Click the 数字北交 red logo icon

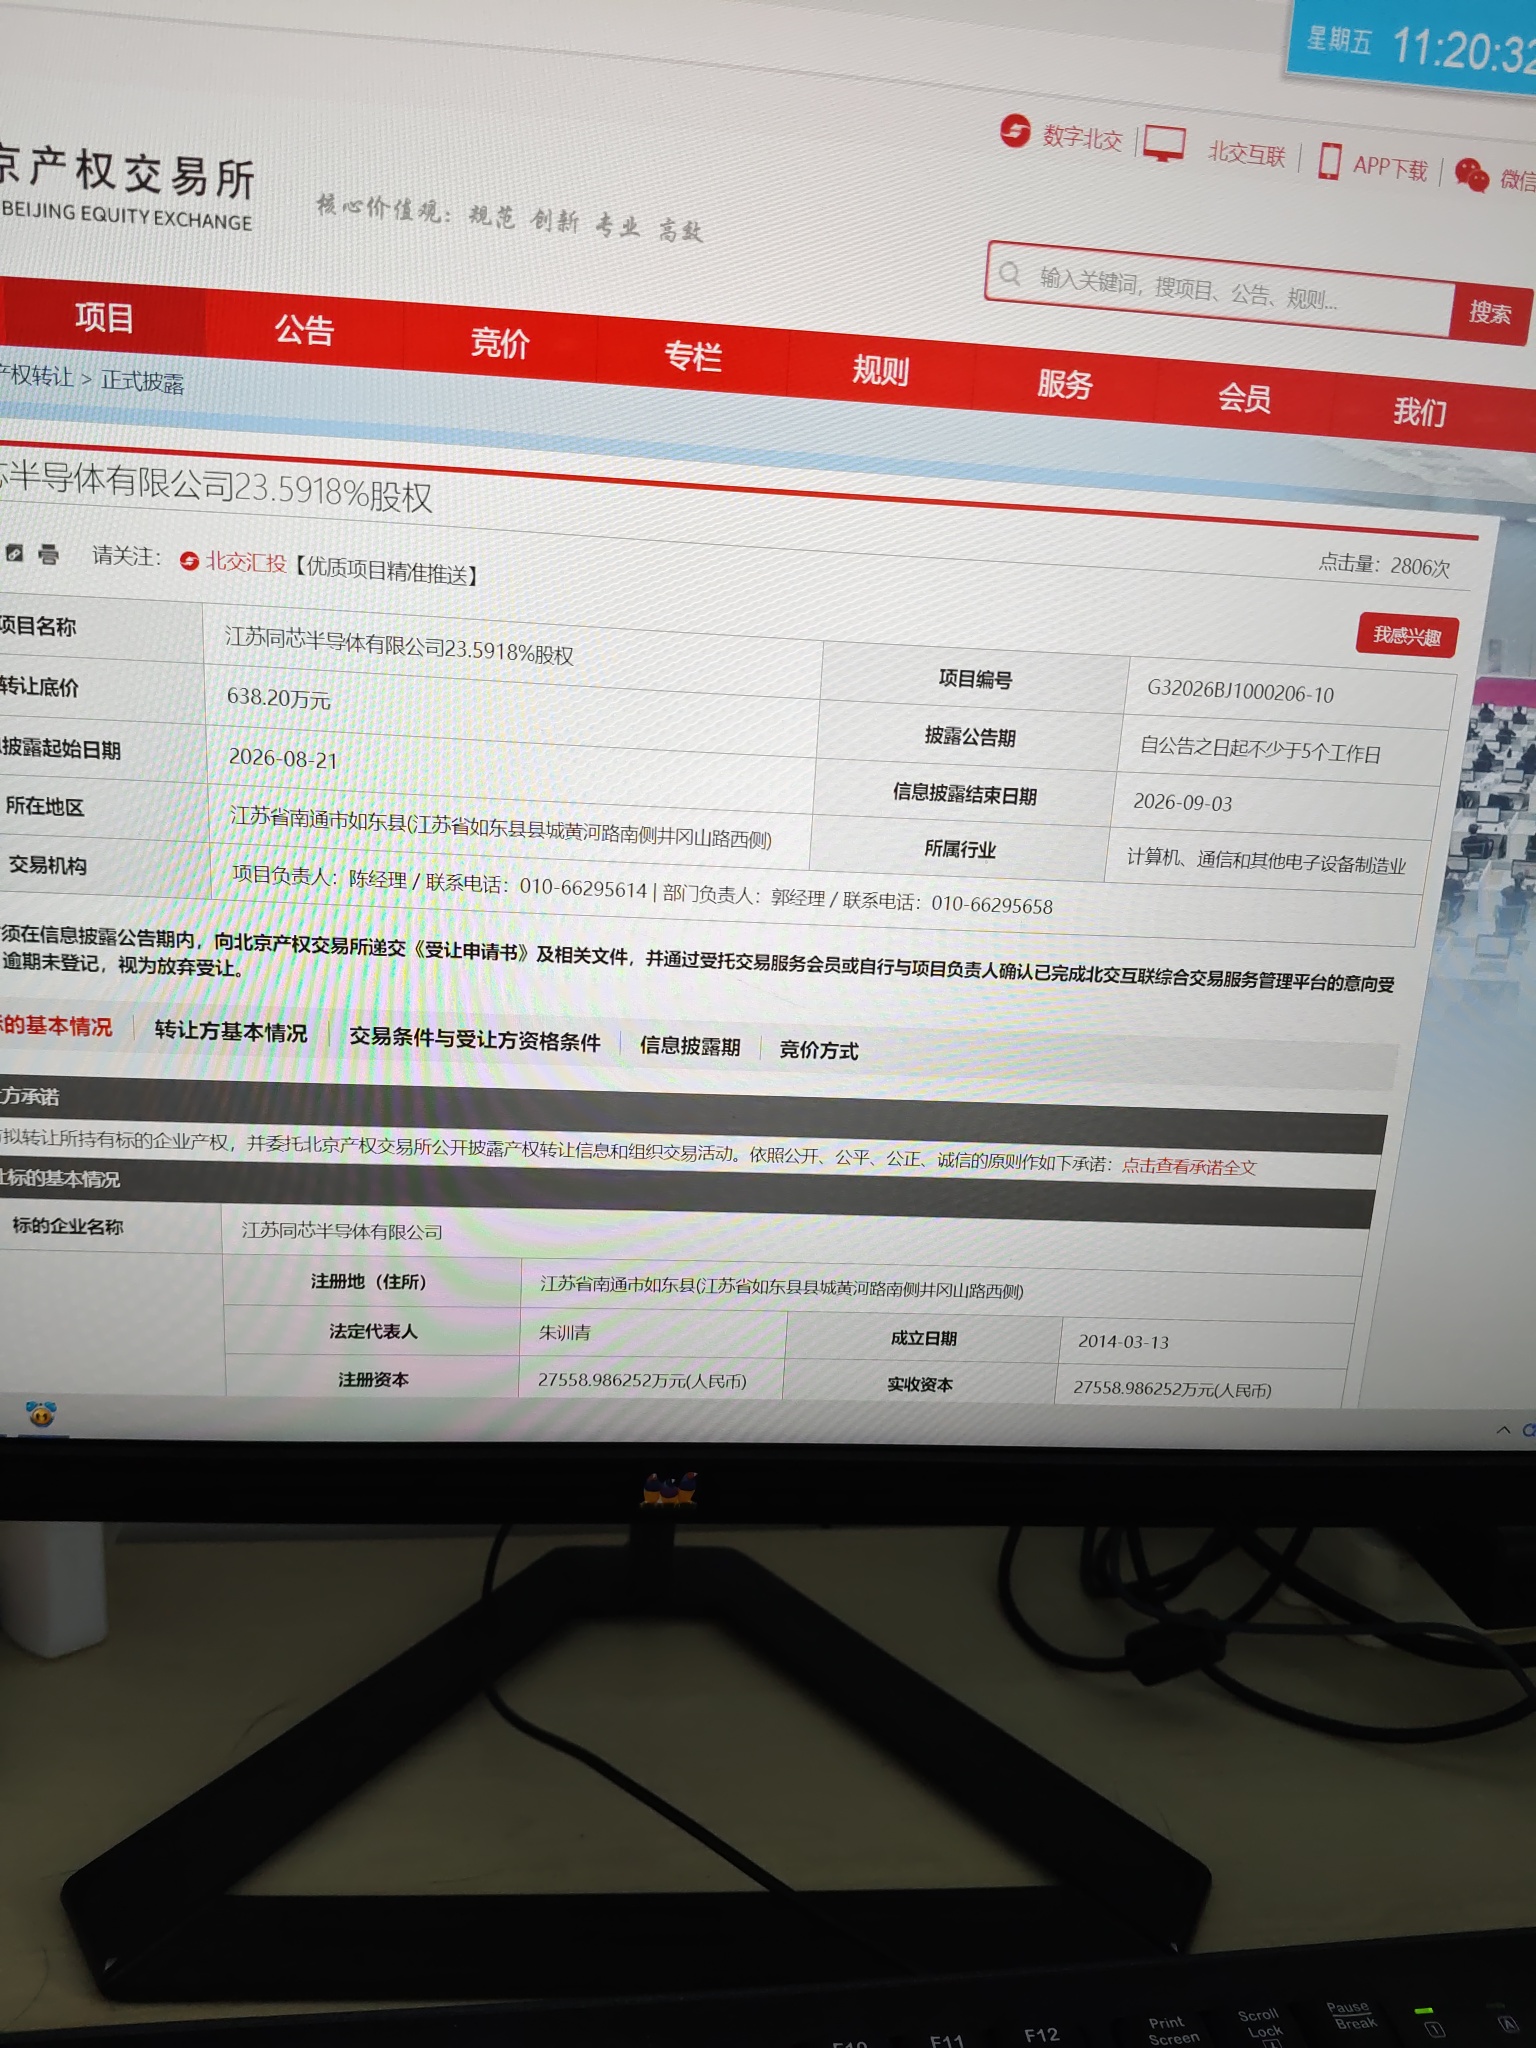(1015, 131)
